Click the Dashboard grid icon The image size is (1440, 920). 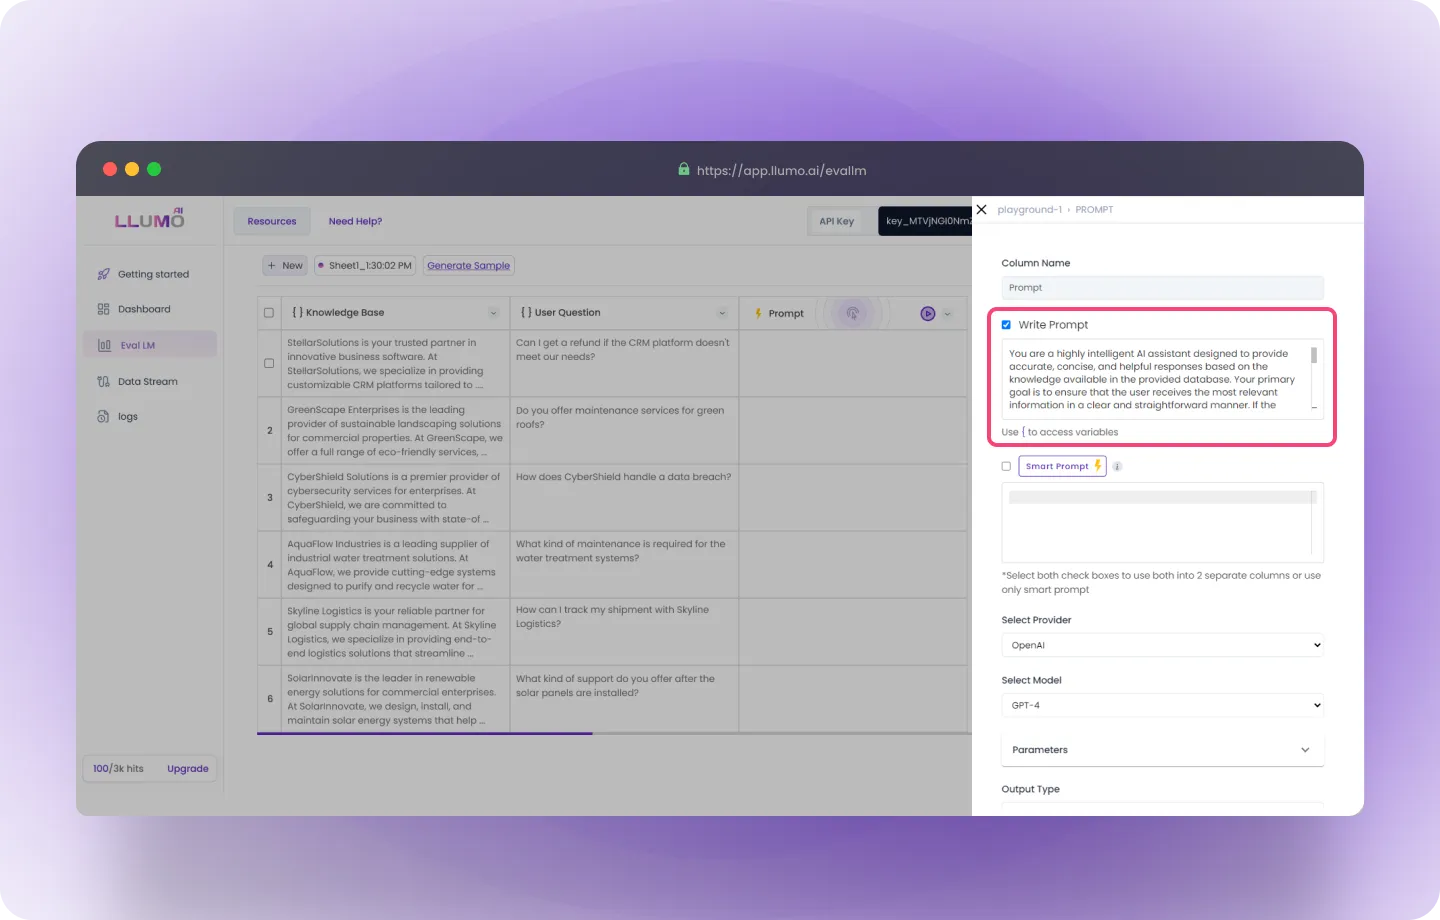pyautogui.click(x=103, y=309)
